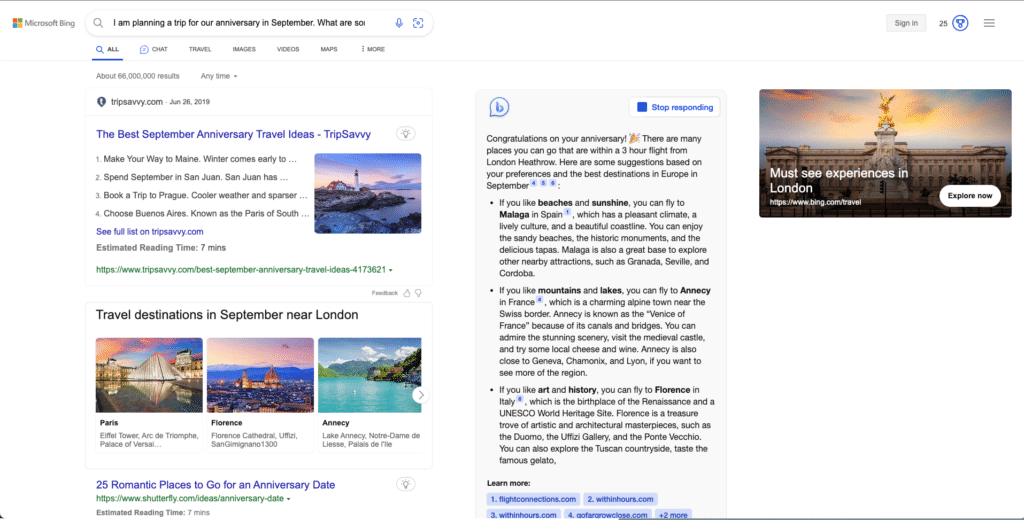
Task: Open 25 Romantic Places to Go link
Action: [216, 485]
